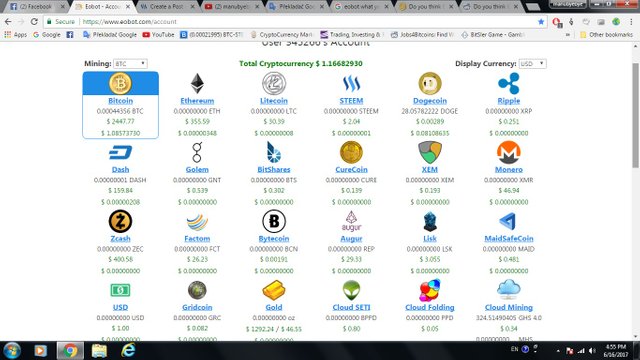
Task: Click the STEEM logo icon
Action: click(x=351, y=84)
